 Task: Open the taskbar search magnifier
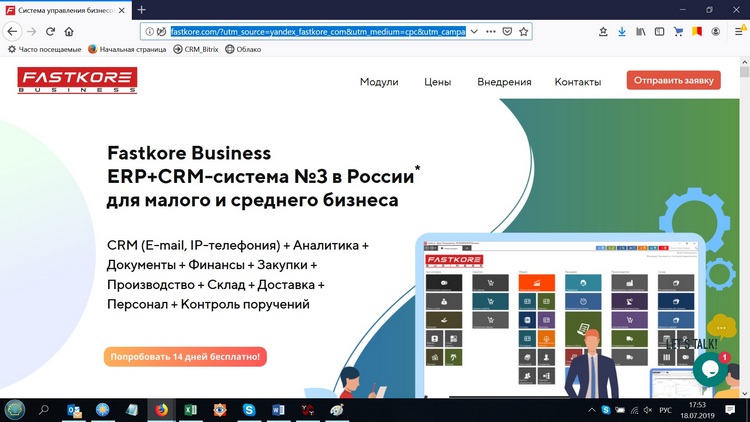point(44,410)
